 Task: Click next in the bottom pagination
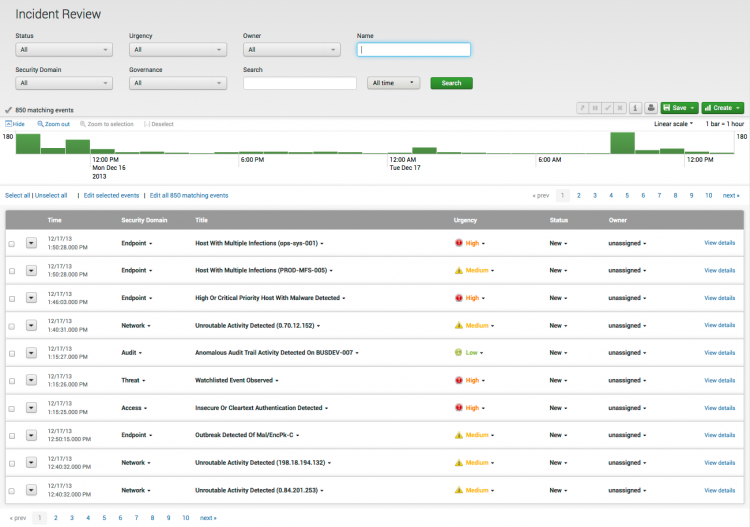[208, 518]
